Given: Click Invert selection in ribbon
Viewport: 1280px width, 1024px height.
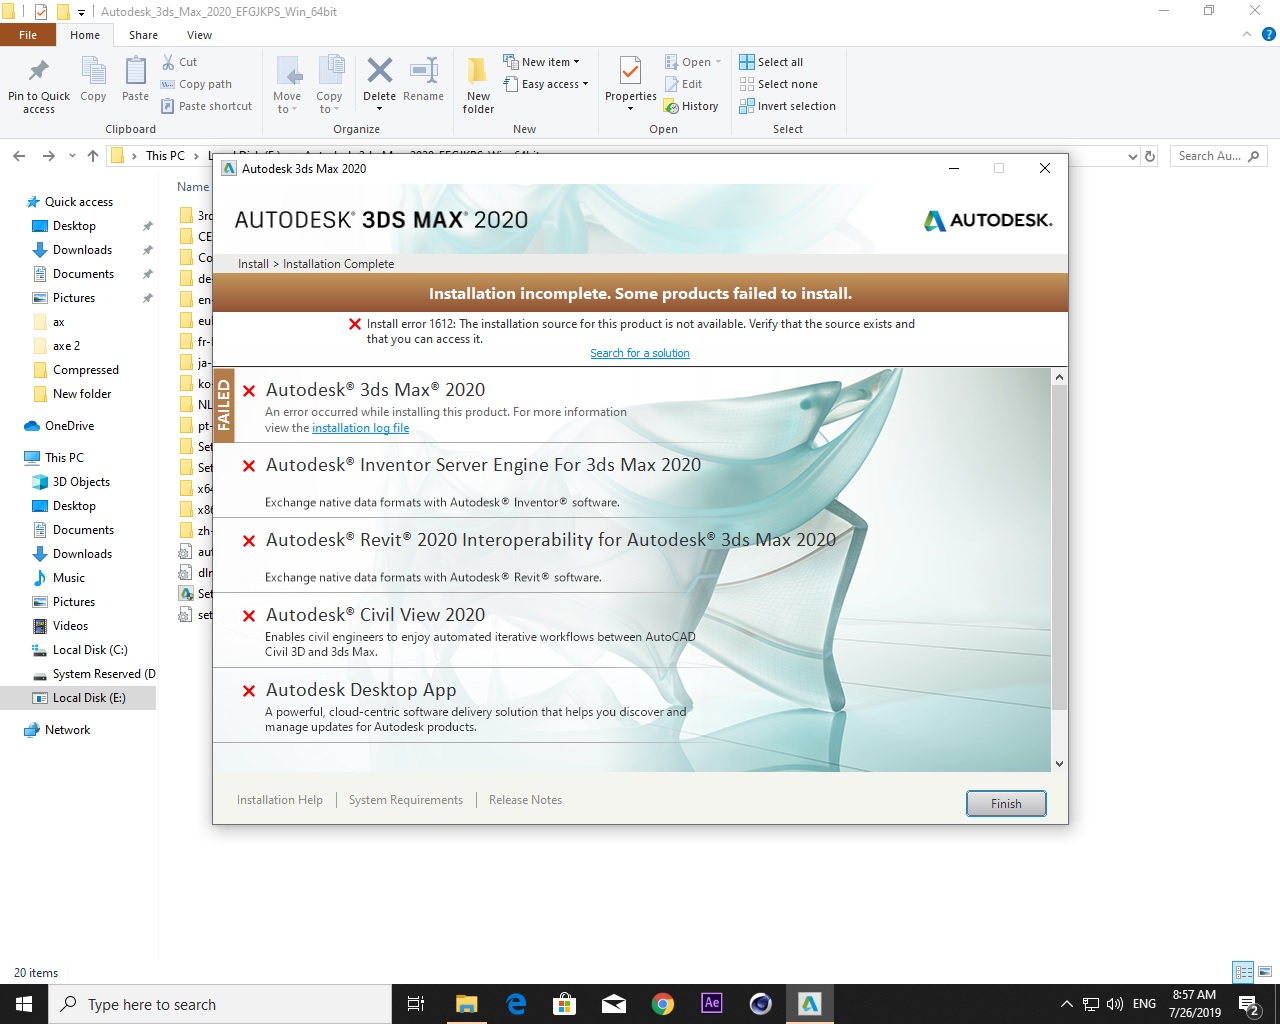Looking at the screenshot, I should point(787,106).
